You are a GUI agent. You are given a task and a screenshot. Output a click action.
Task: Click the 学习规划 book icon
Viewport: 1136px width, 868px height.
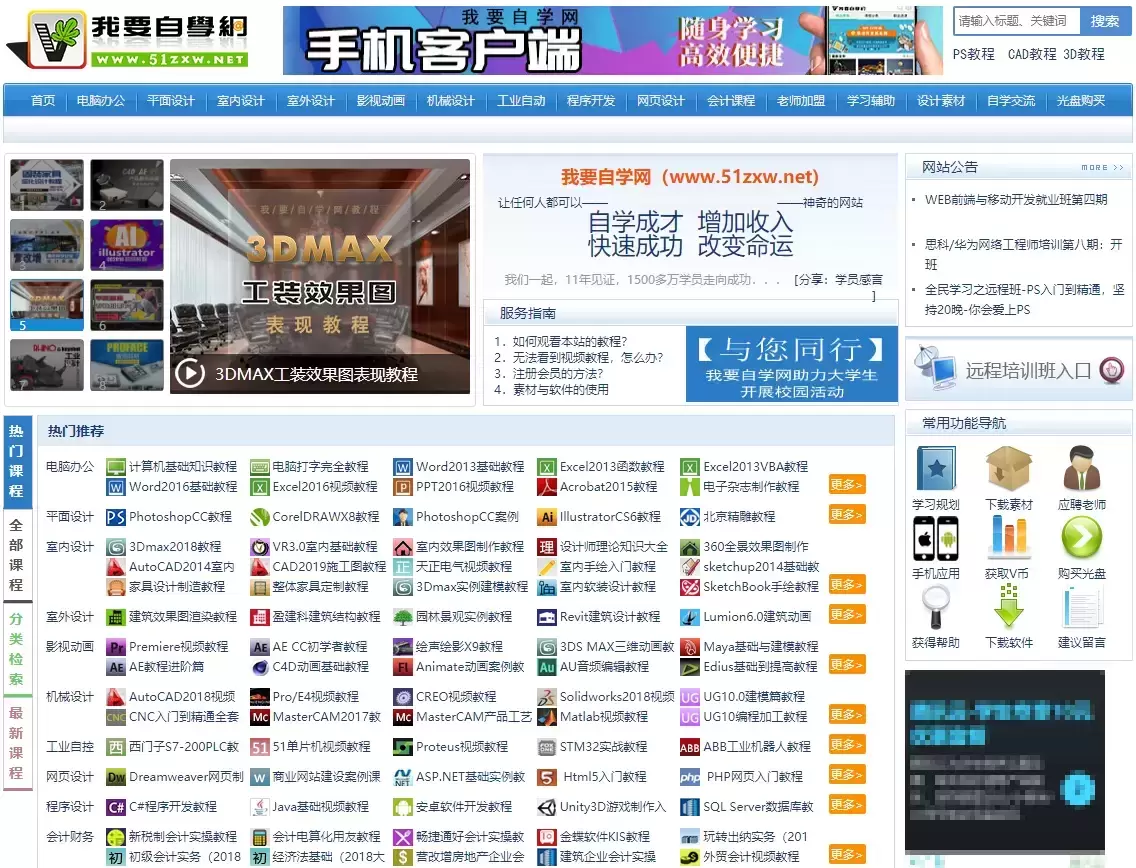point(935,468)
